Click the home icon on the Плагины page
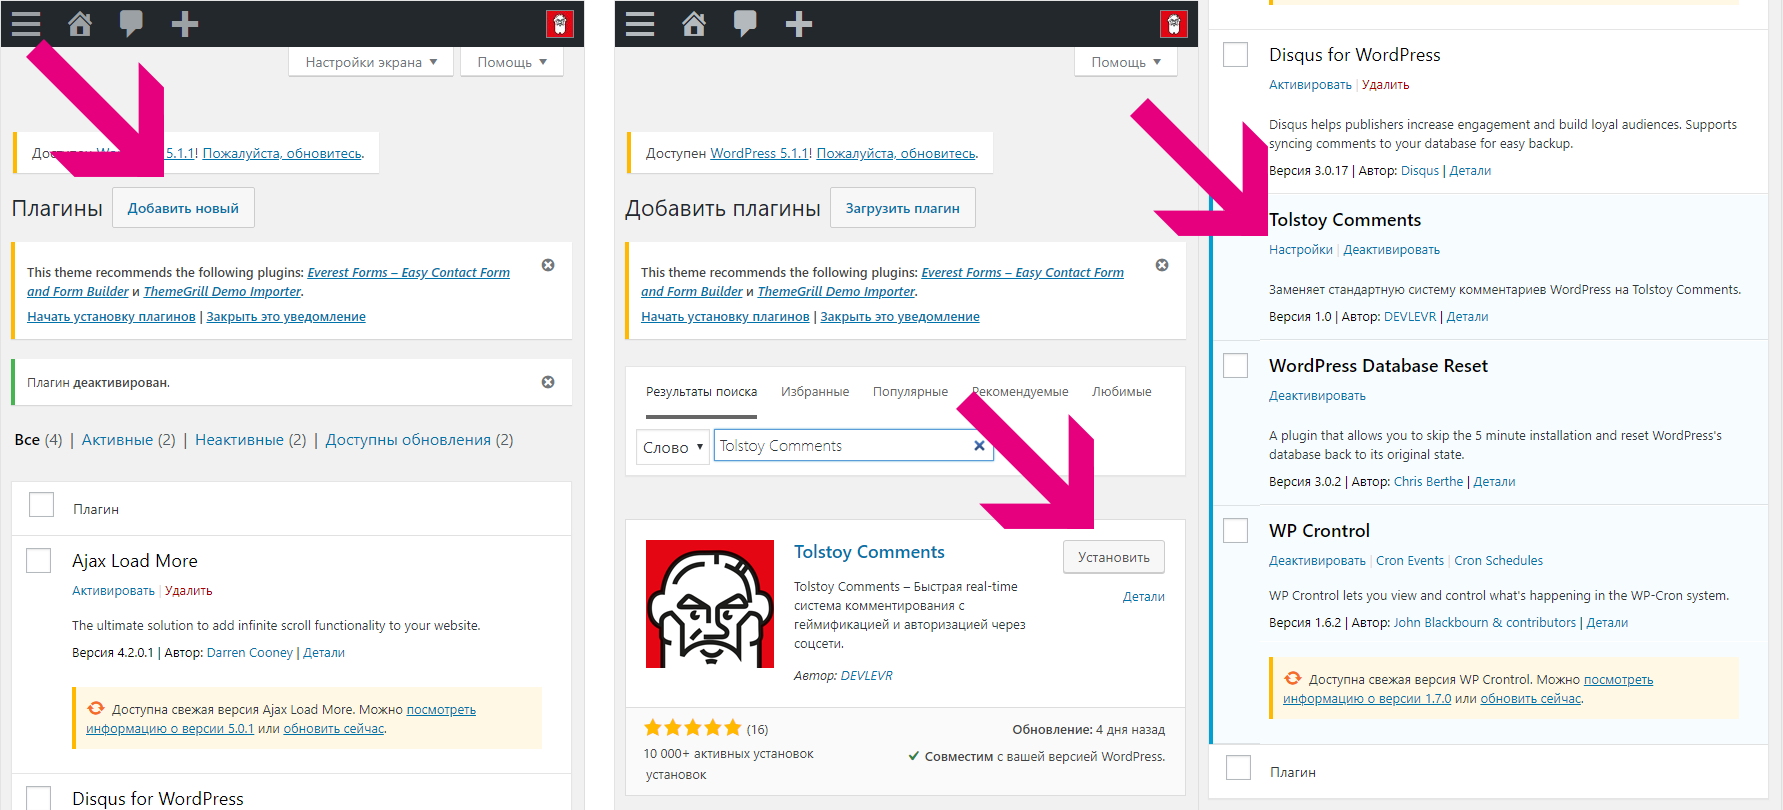 (80, 24)
